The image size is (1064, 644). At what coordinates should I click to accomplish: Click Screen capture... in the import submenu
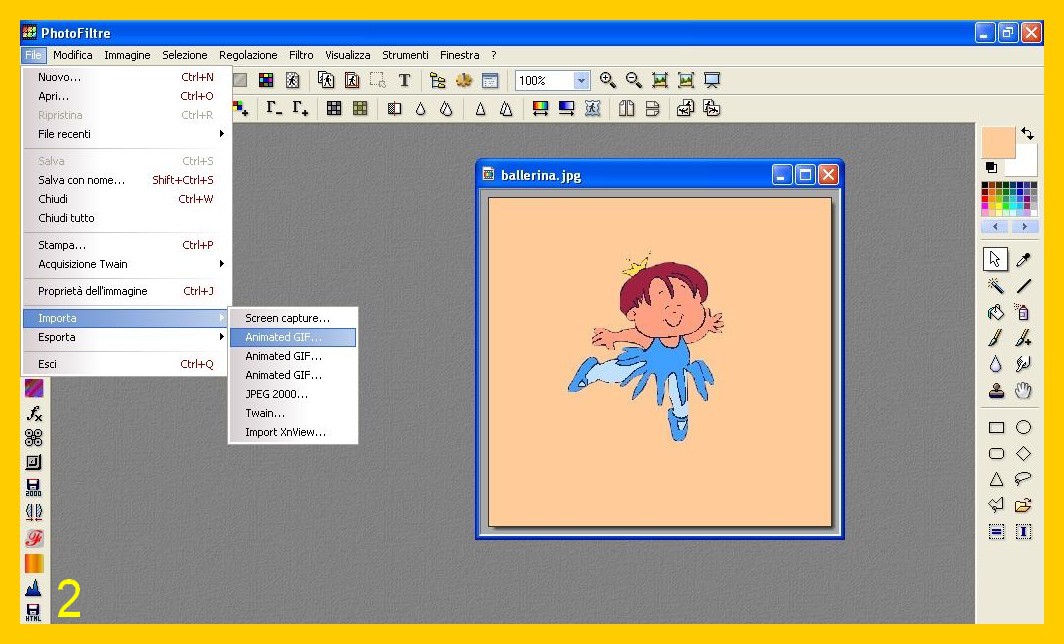pyautogui.click(x=287, y=318)
